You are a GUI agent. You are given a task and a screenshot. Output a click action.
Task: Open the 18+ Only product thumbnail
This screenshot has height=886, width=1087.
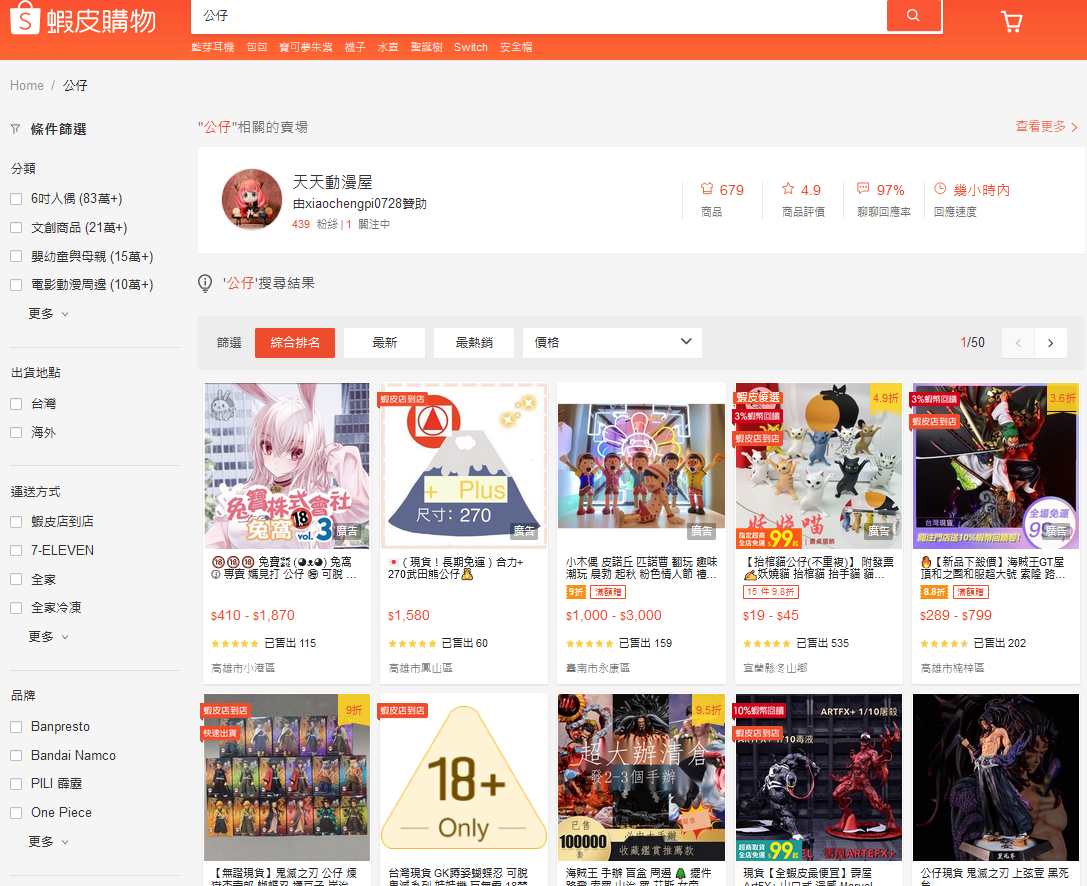464,777
